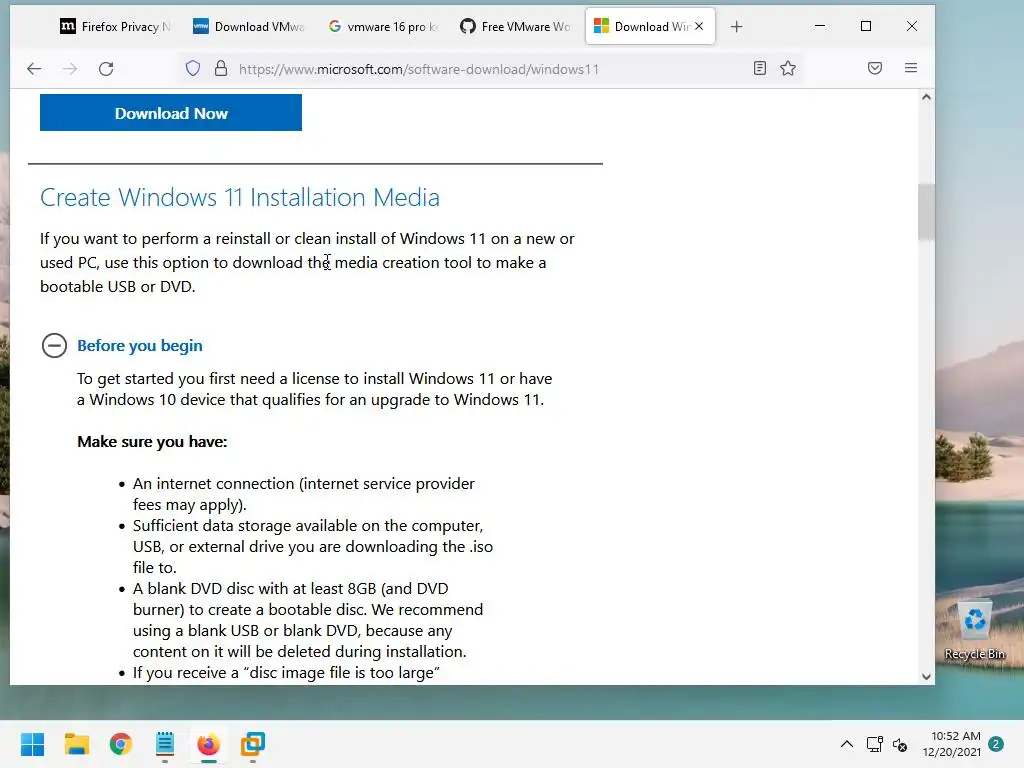Image resolution: width=1024 pixels, height=768 pixels.
Task: Switch to the Firefox Privacy Notice tab
Action: pos(115,27)
